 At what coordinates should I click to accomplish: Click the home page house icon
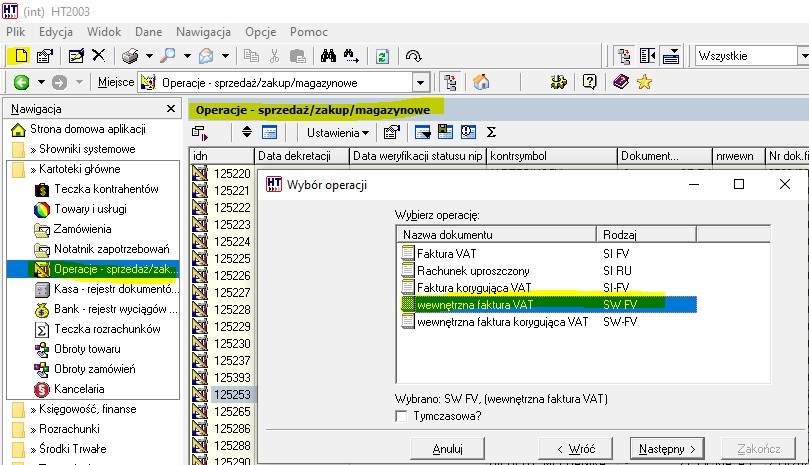[481, 82]
